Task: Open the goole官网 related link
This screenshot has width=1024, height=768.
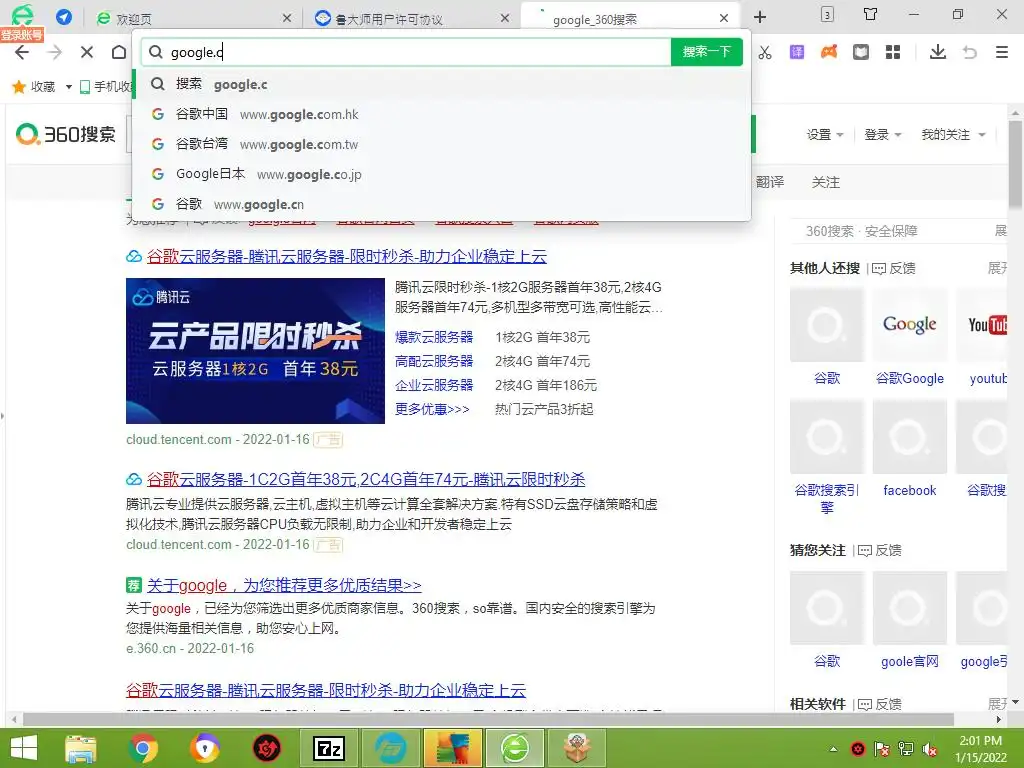Action: tap(910, 662)
